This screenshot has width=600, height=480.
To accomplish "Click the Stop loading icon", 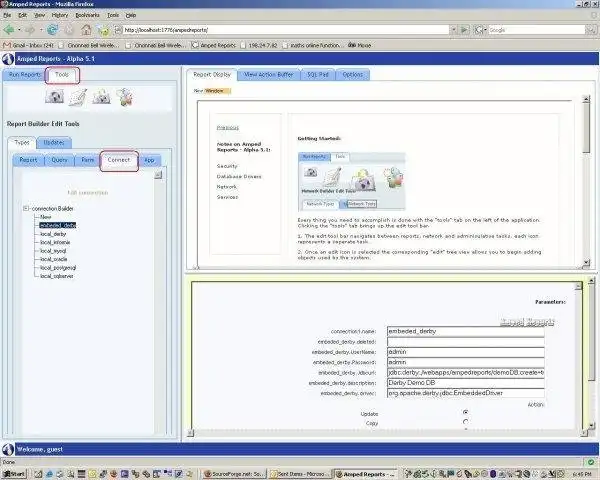I will [69, 29].
